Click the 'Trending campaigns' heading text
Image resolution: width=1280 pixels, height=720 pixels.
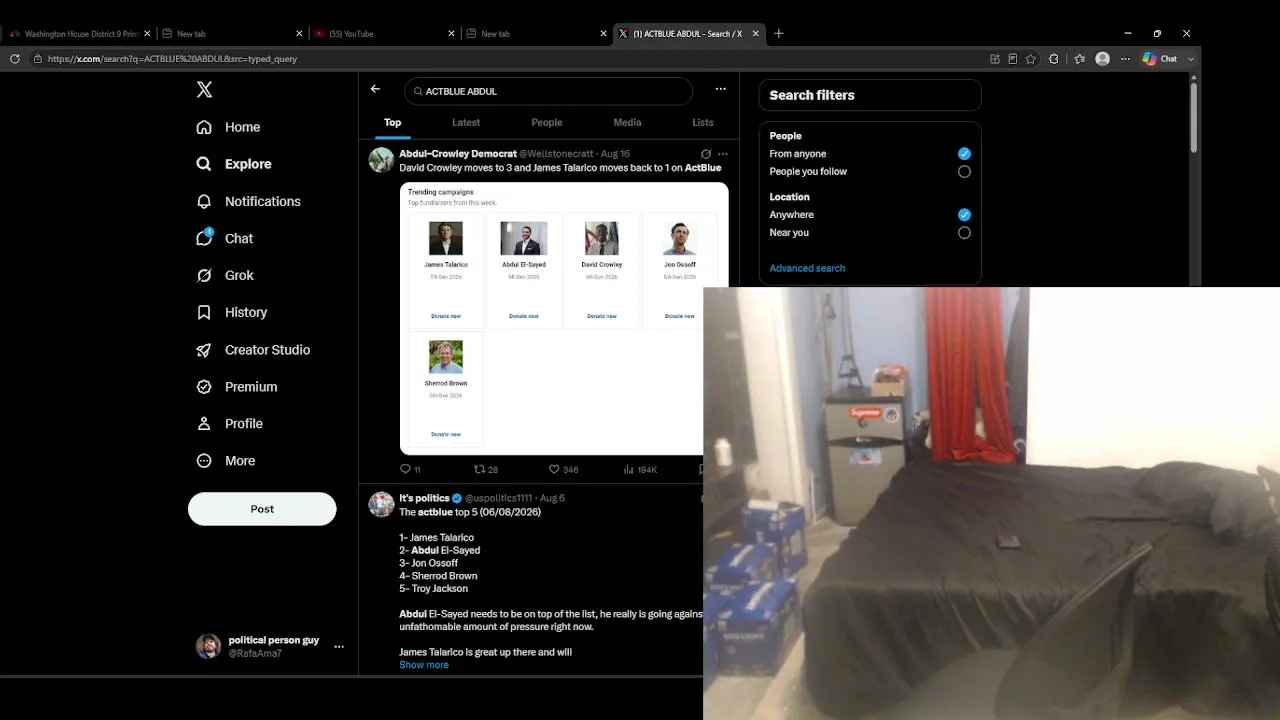click(x=441, y=192)
